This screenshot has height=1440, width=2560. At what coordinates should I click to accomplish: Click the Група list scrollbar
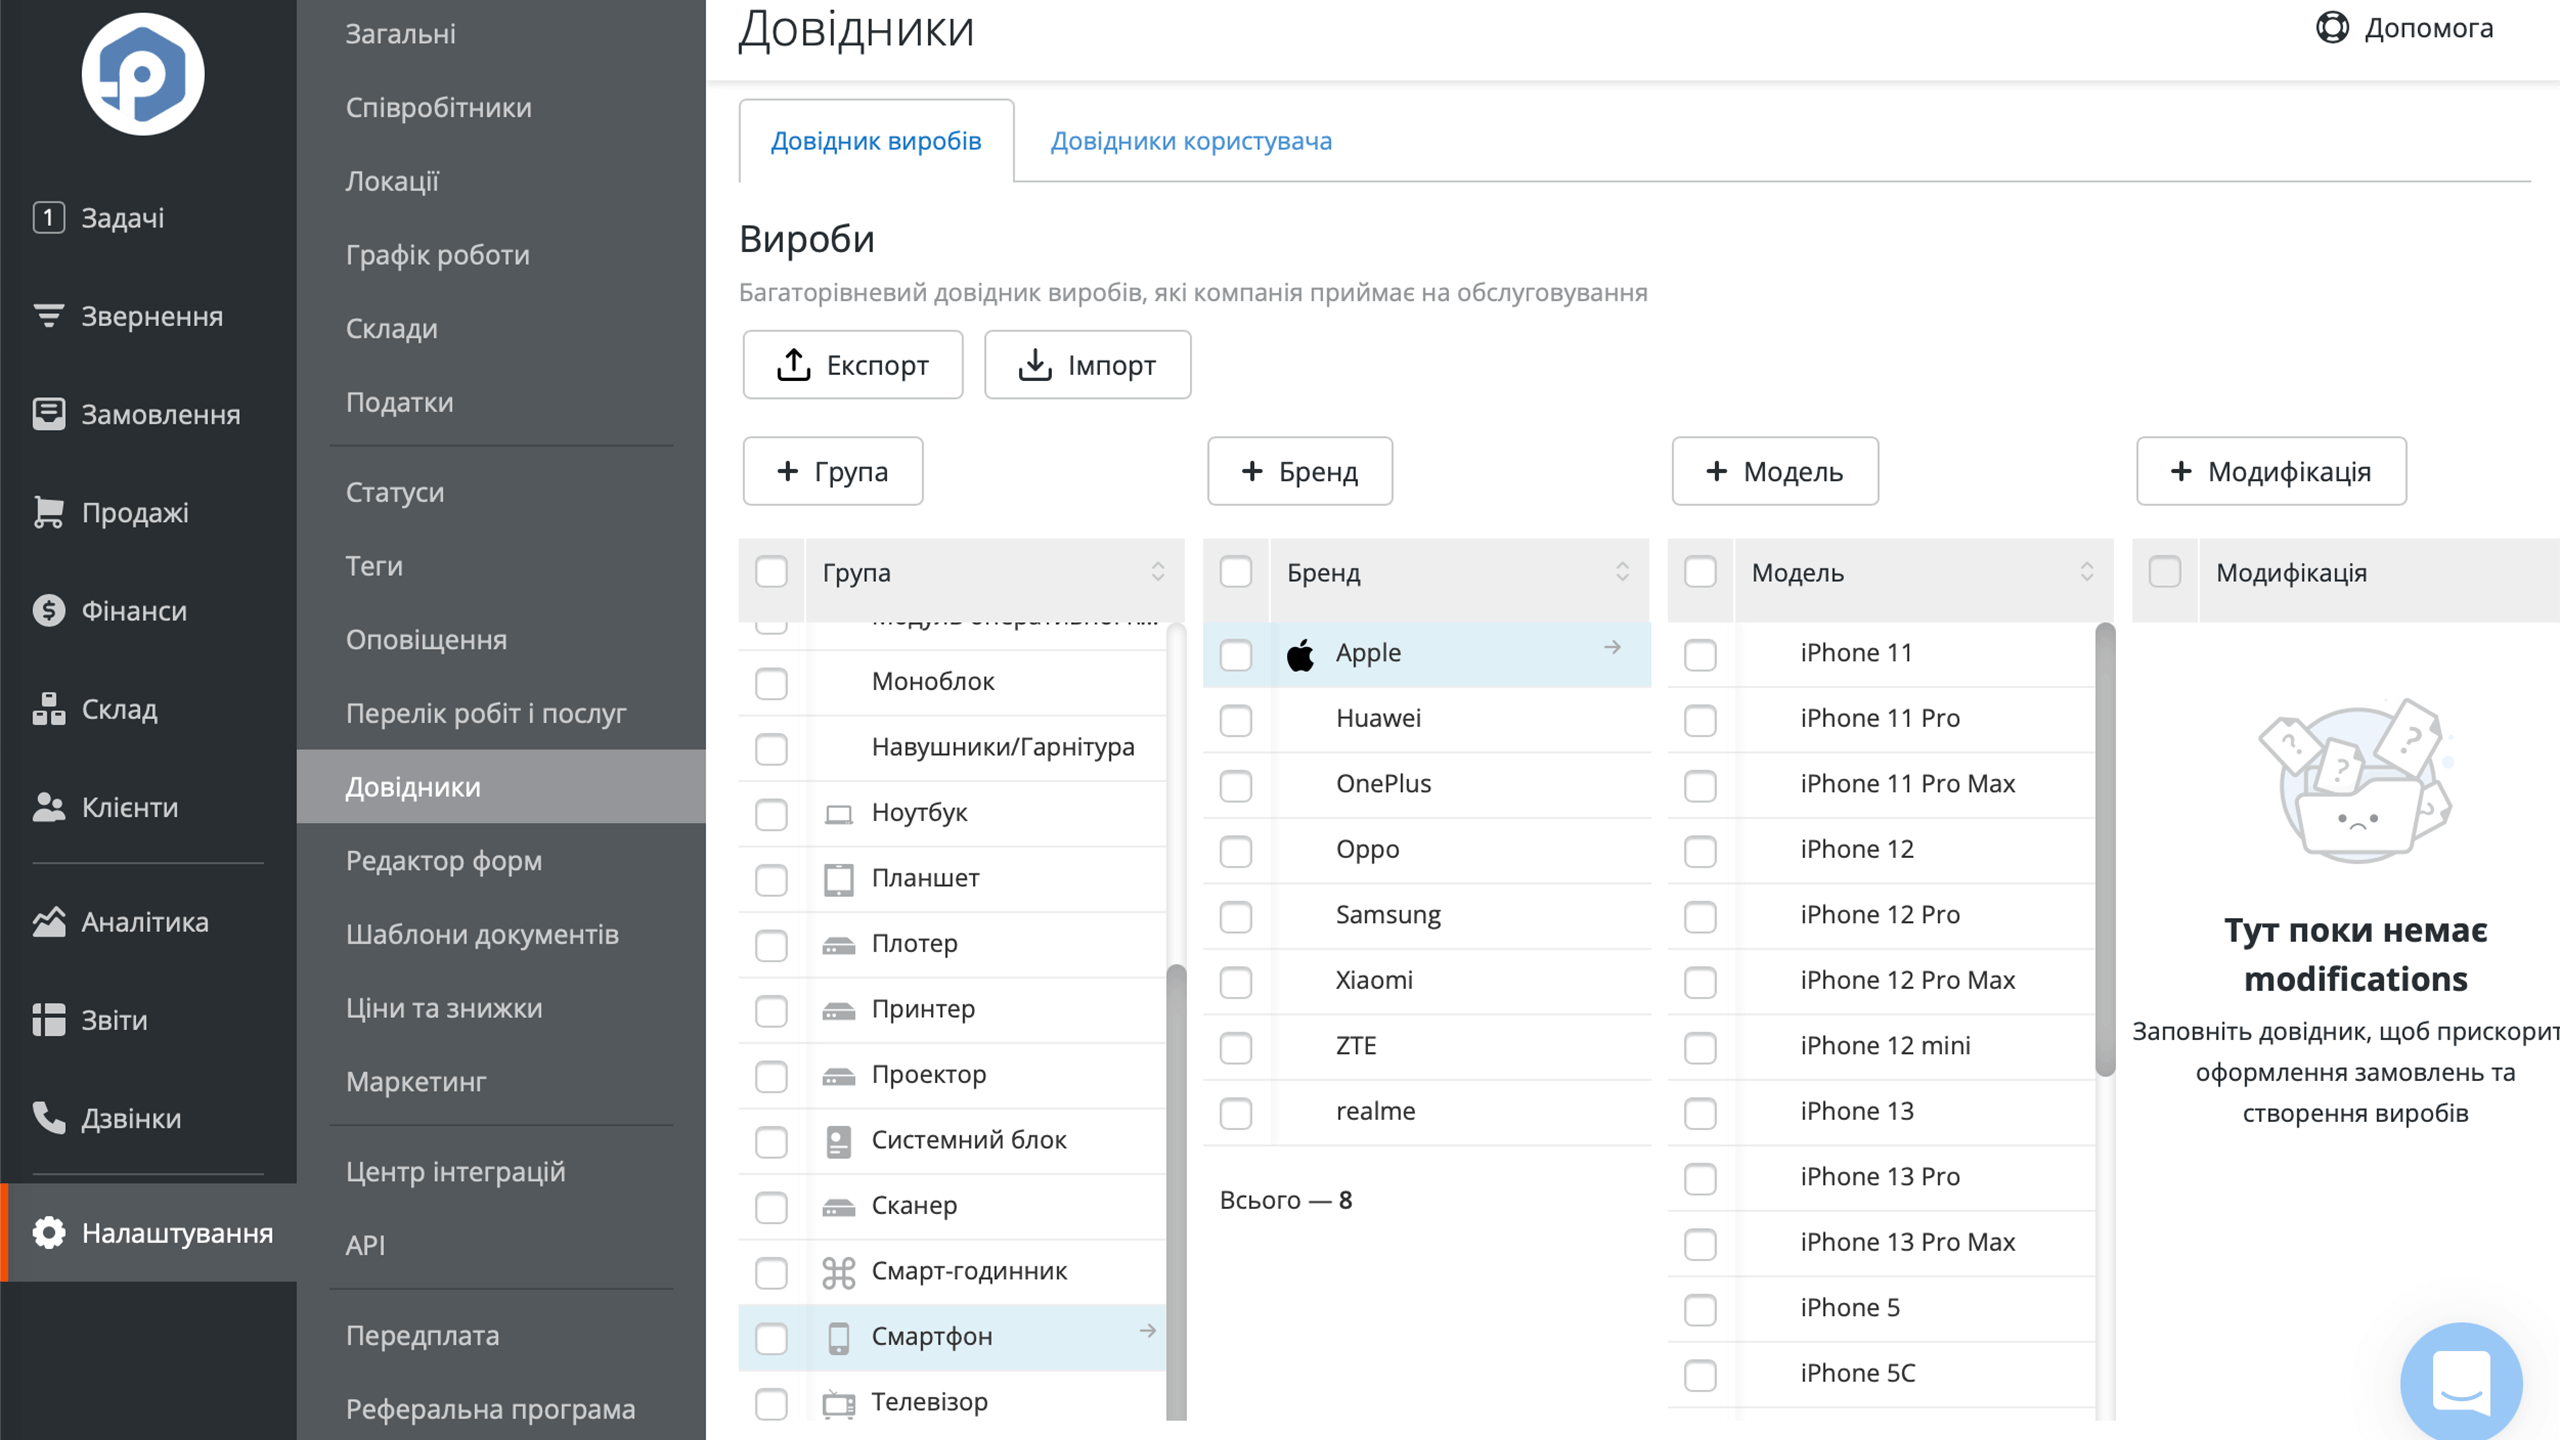[1176, 1190]
